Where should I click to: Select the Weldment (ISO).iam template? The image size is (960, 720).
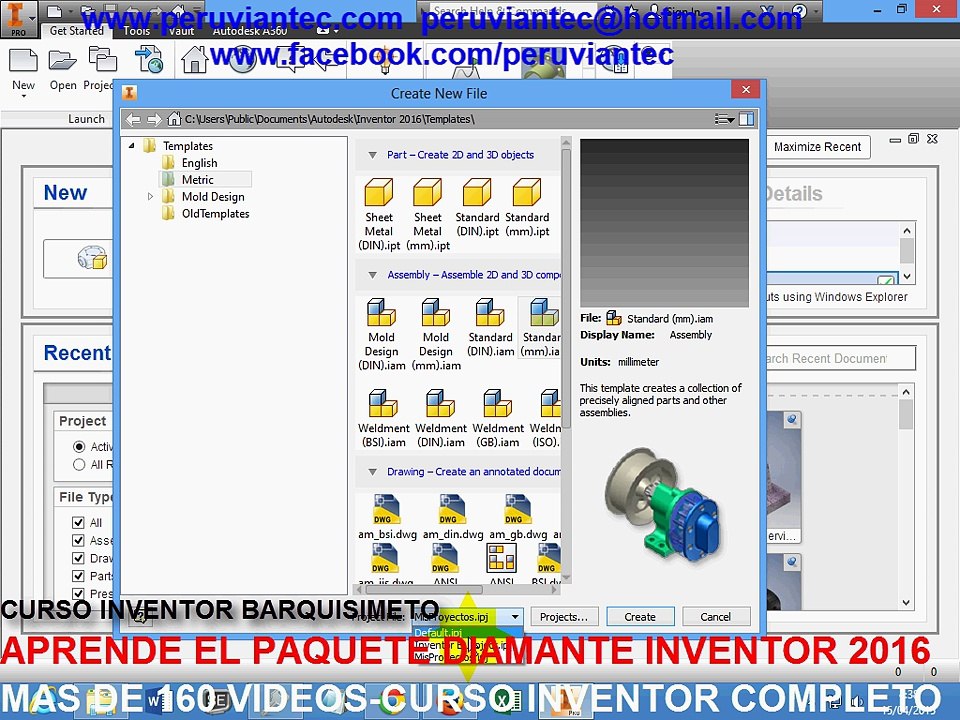[546, 419]
